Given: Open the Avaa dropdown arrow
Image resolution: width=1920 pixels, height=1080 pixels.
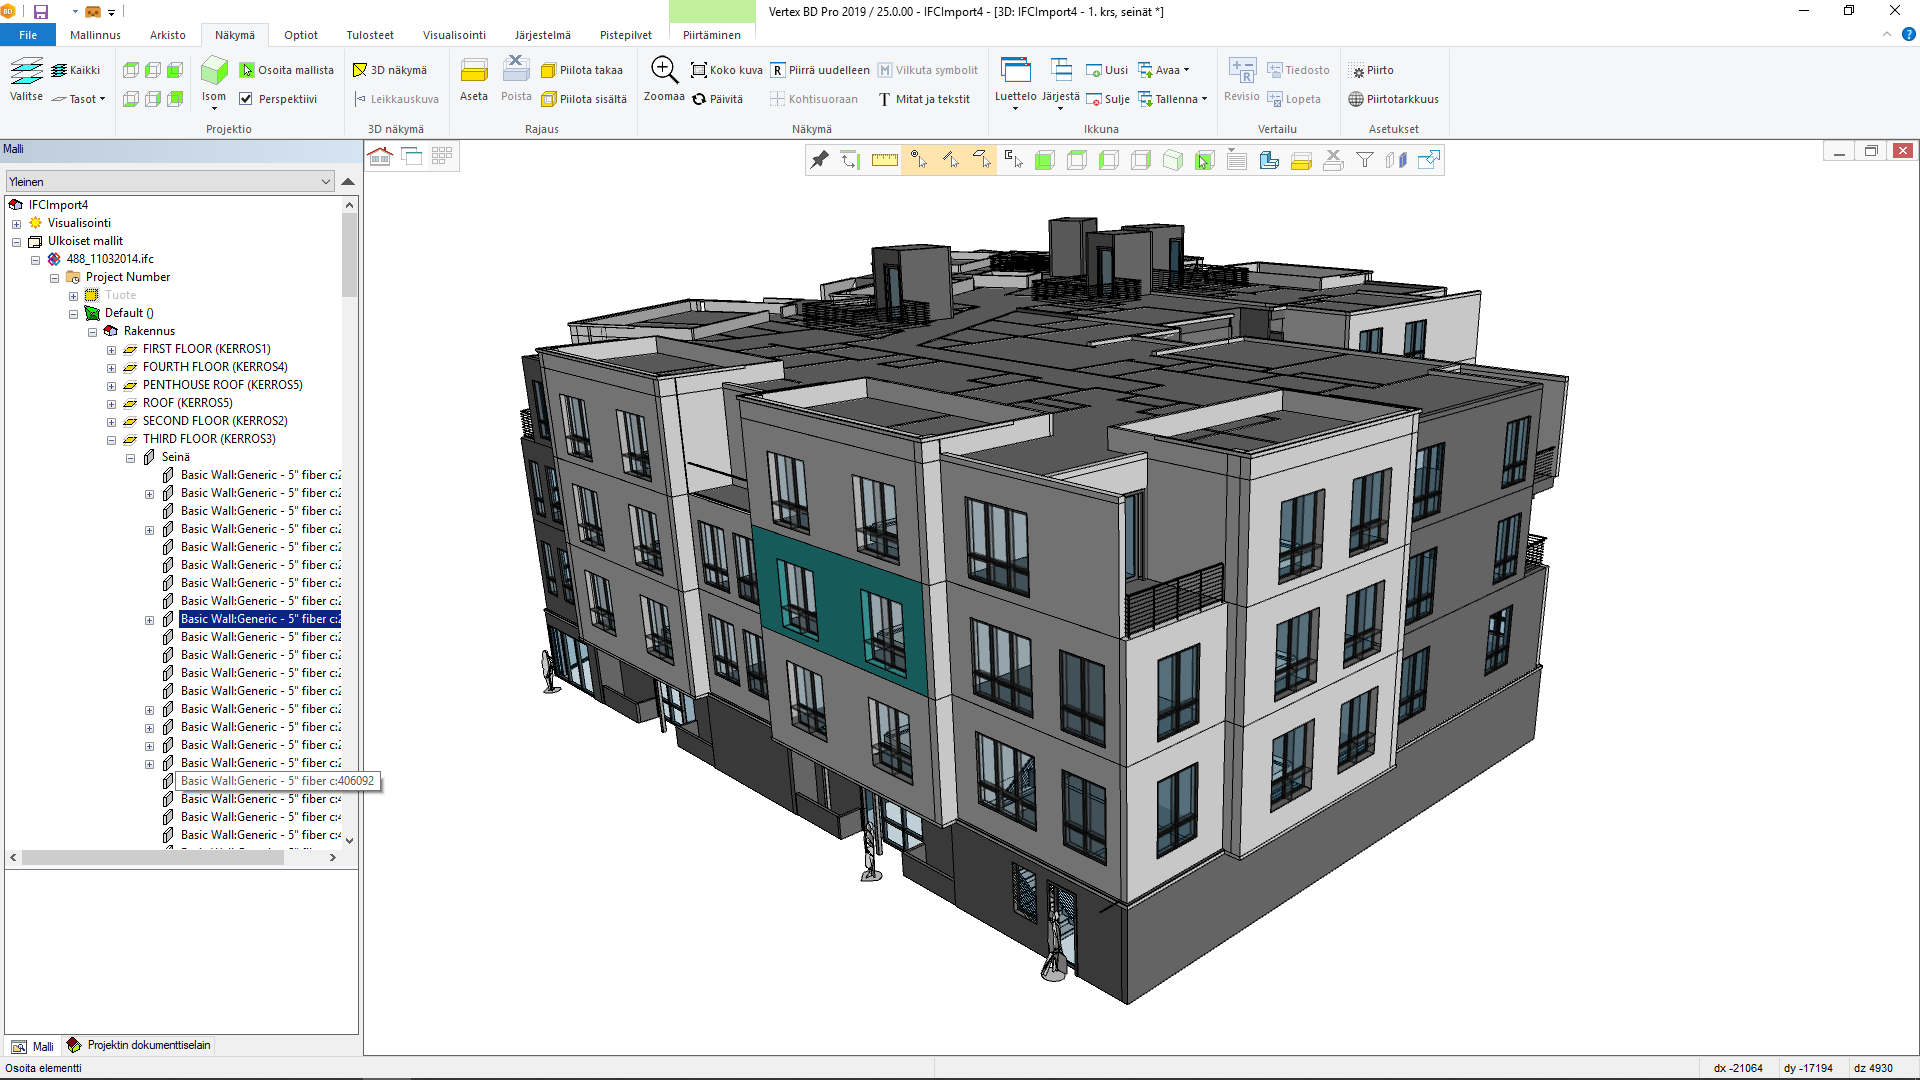Looking at the screenshot, I should coord(1187,70).
